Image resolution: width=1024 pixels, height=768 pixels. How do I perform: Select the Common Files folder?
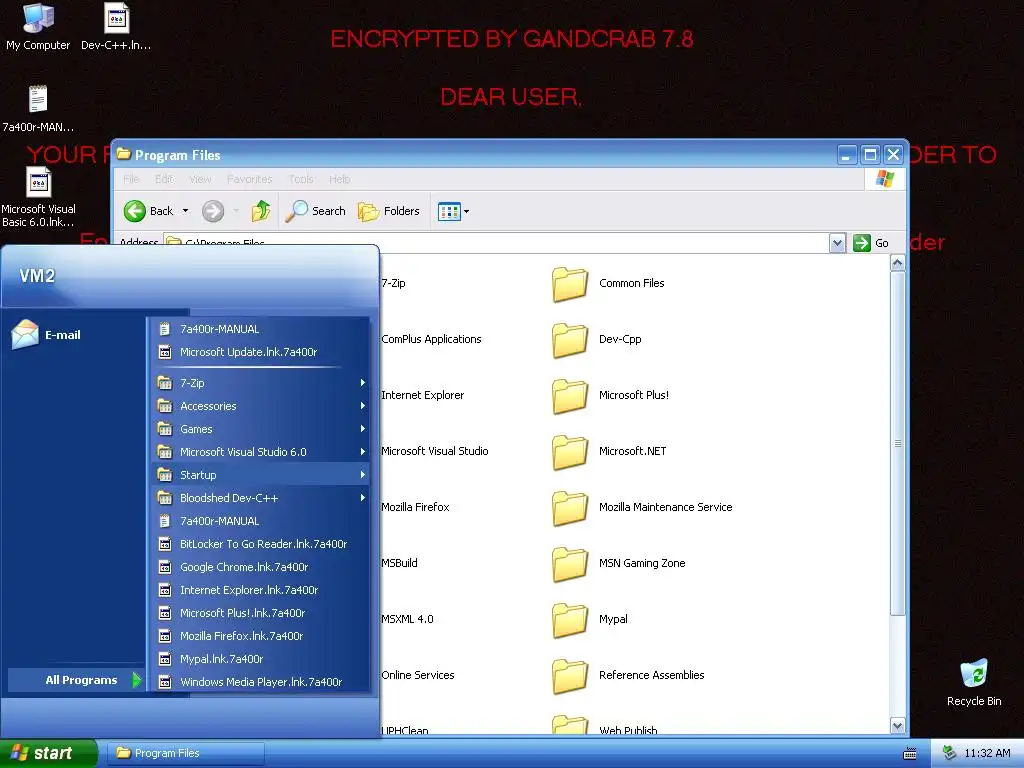pyautogui.click(x=608, y=283)
